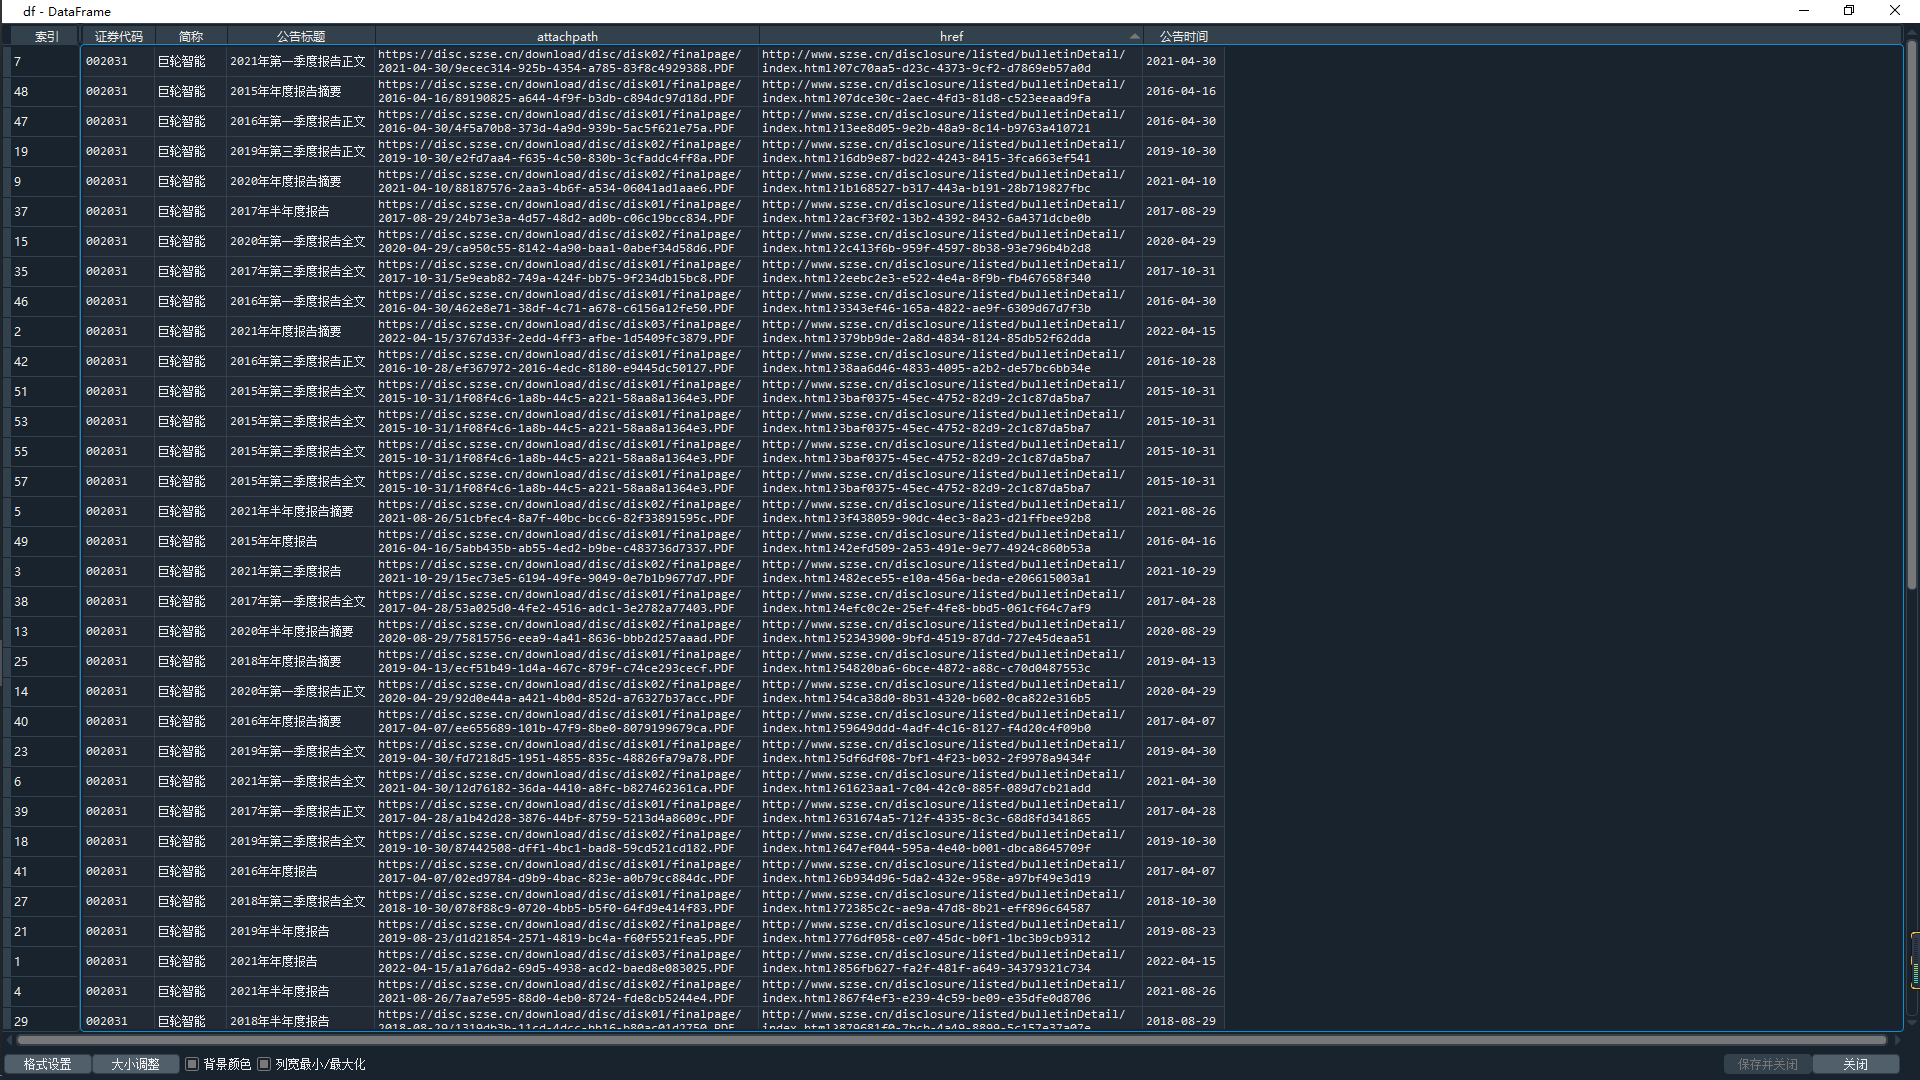
Task: Select title cell 2016年第三季度报告正文
Action: (300, 361)
